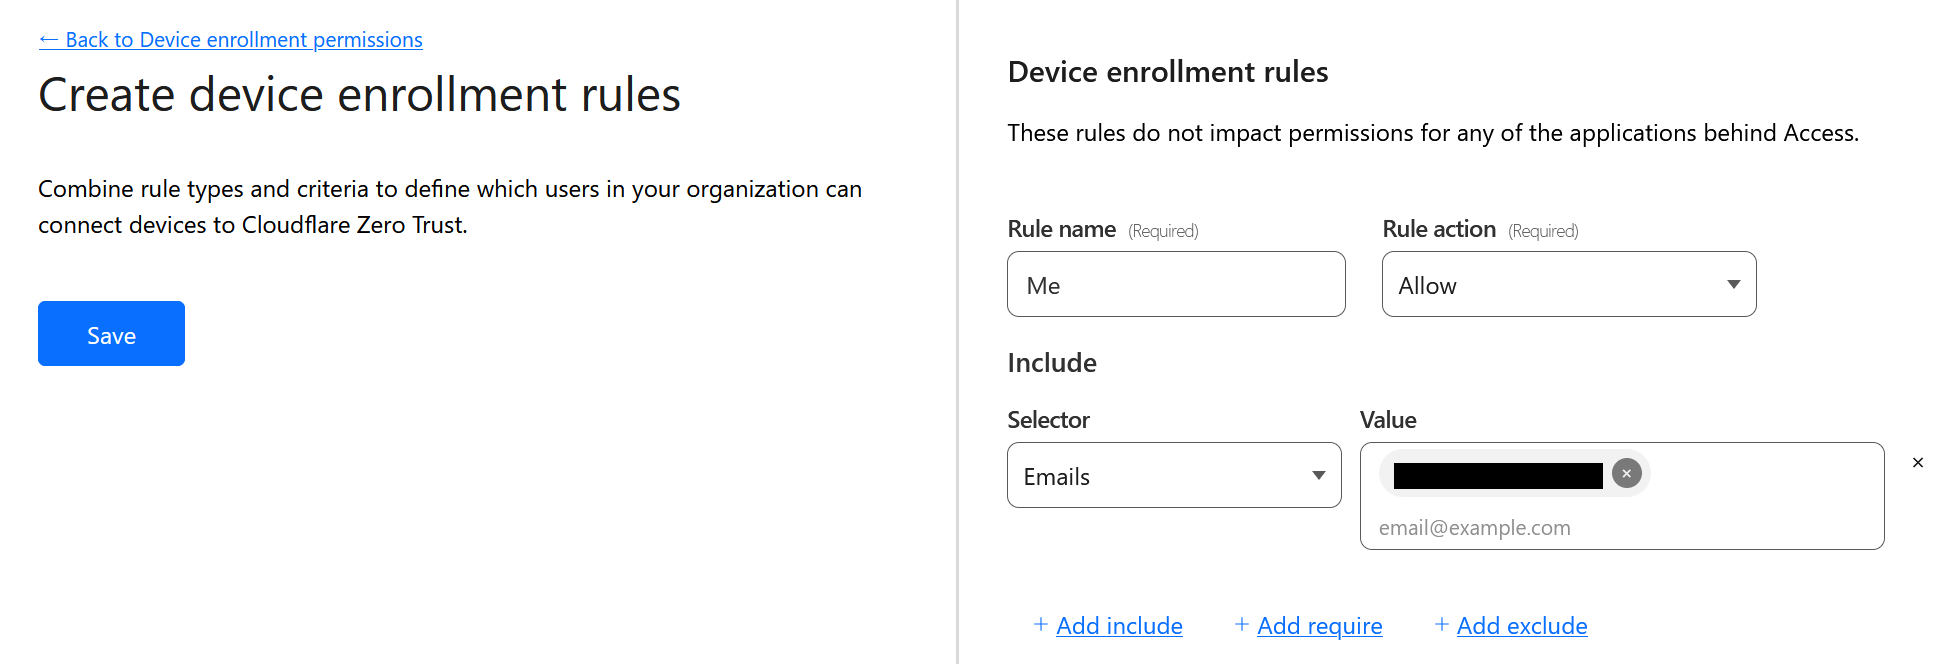Expand the Emails selector dropdown
Image resolution: width=1940 pixels, height=664 pixels.
pyautogui.click(x=1173, y=476)
